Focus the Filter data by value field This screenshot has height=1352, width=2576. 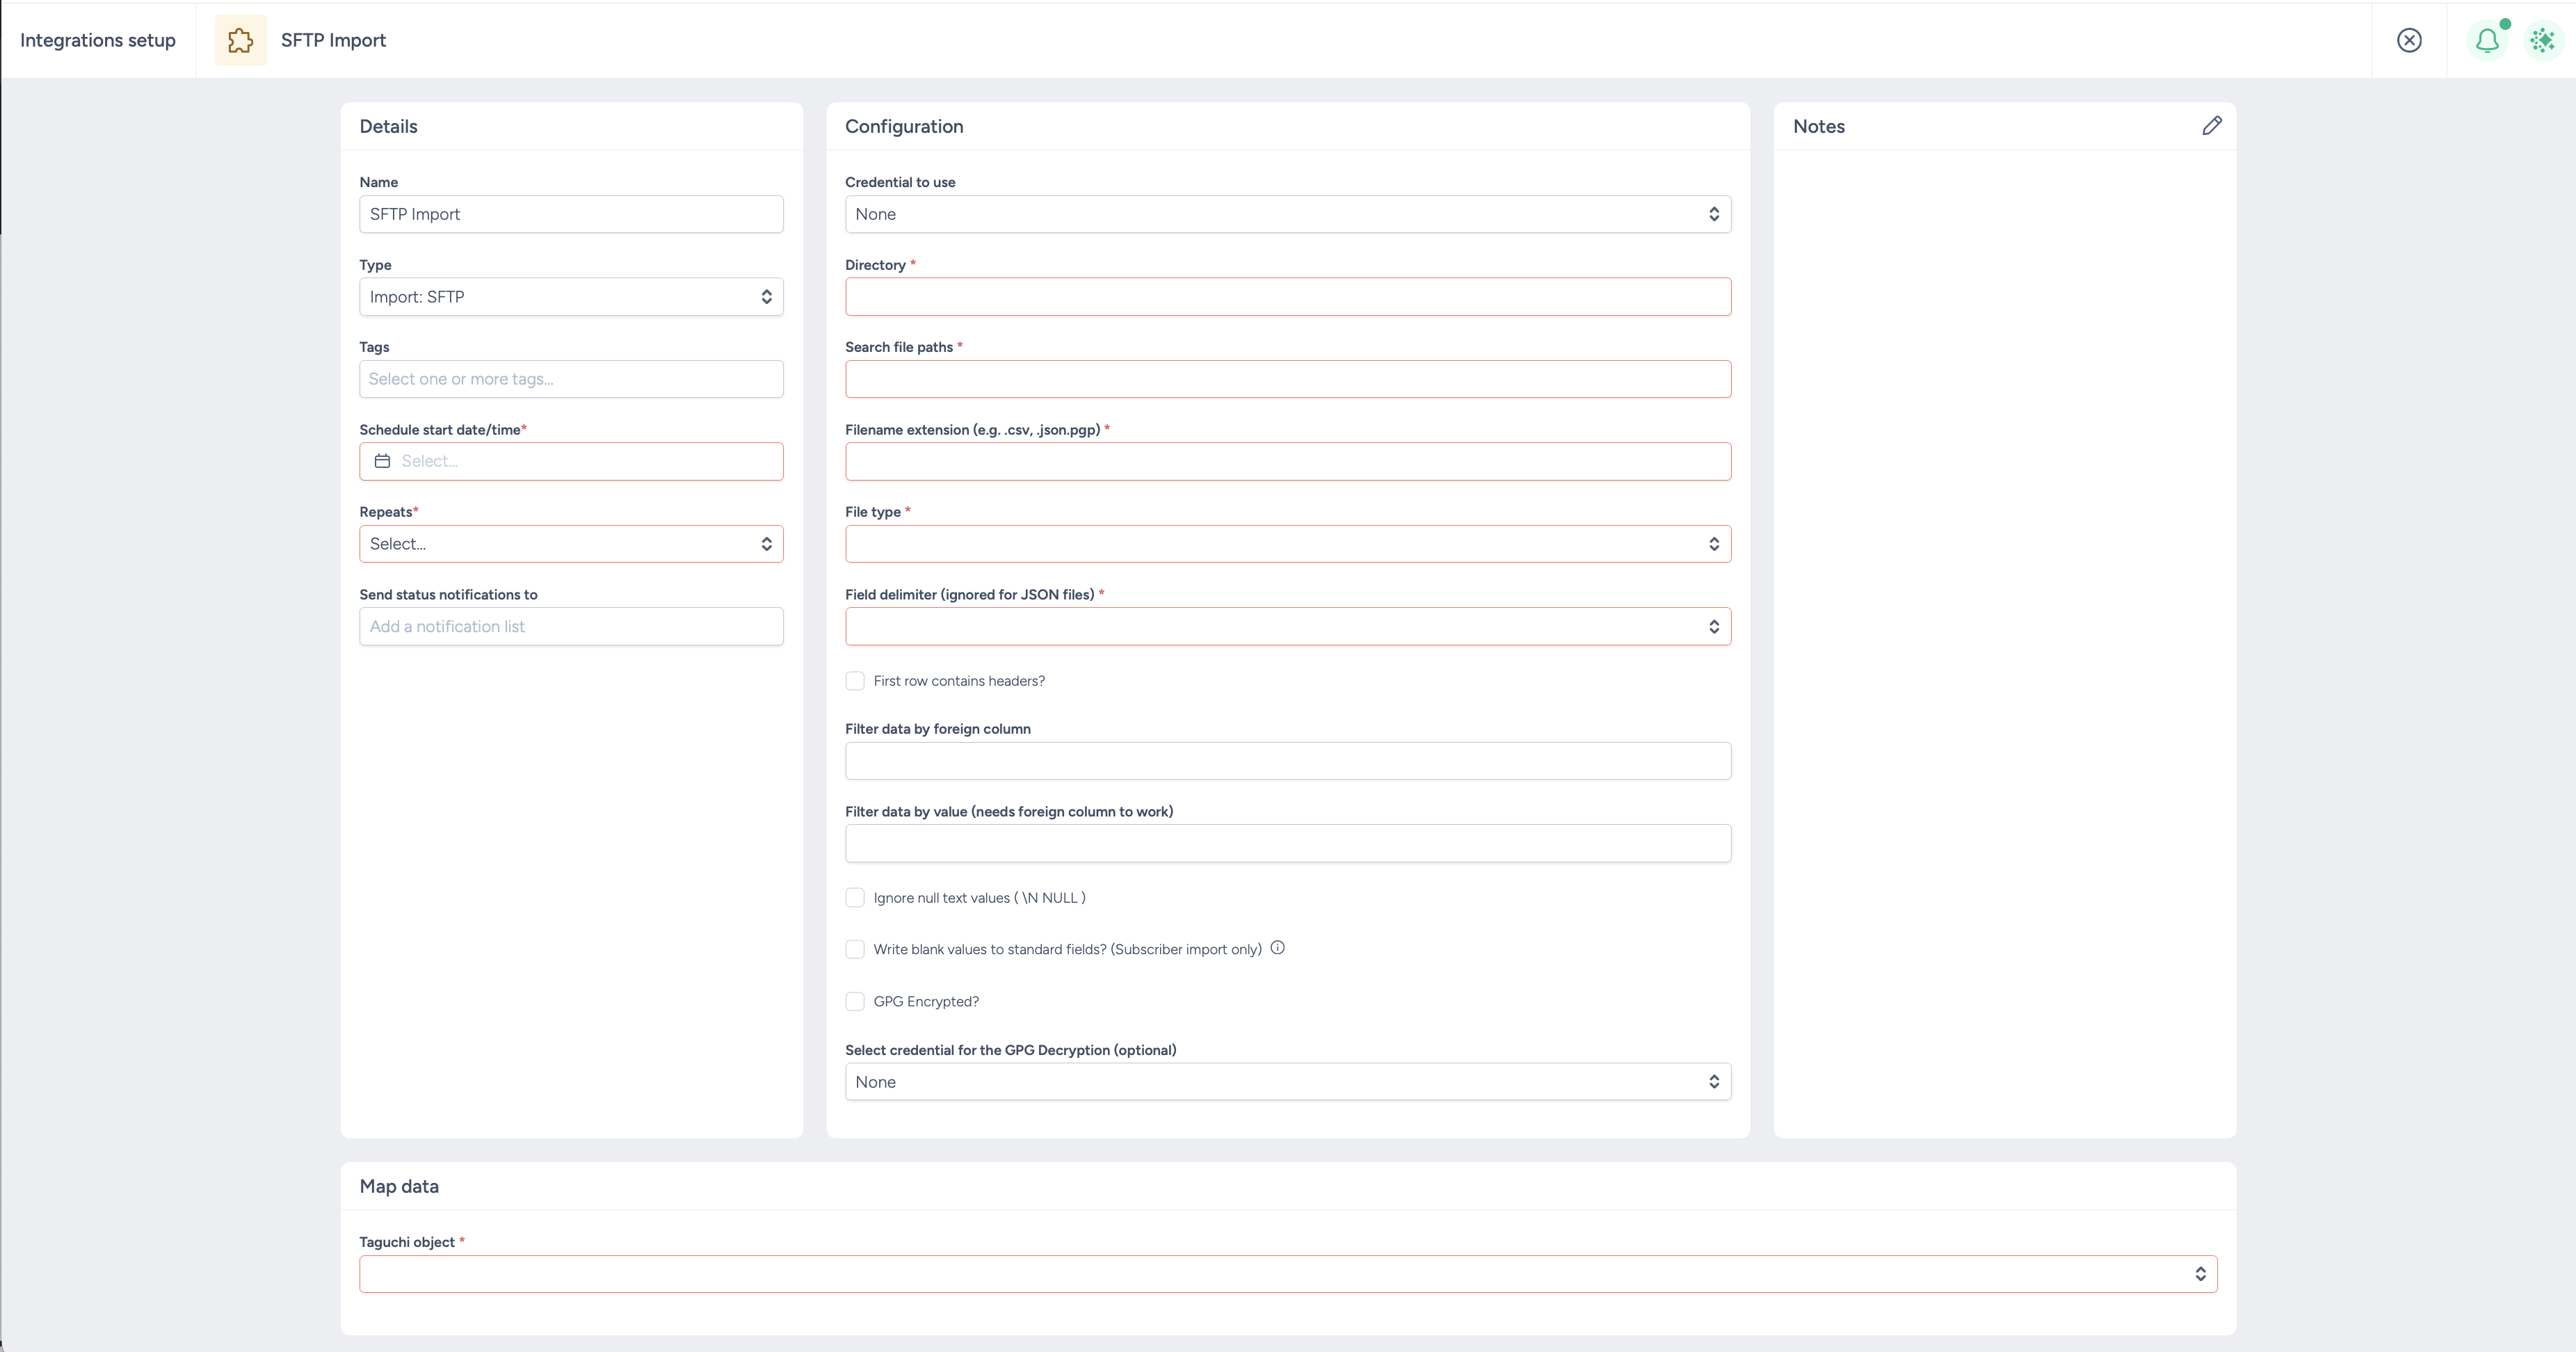click(x=1288, y=843)
